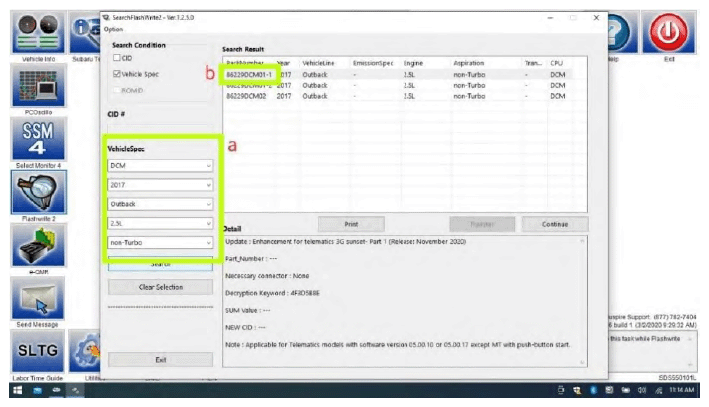Screen dimensions: 709x407
Task: Enable the CID search condition checkbox
Action: [x=117, y=58]
